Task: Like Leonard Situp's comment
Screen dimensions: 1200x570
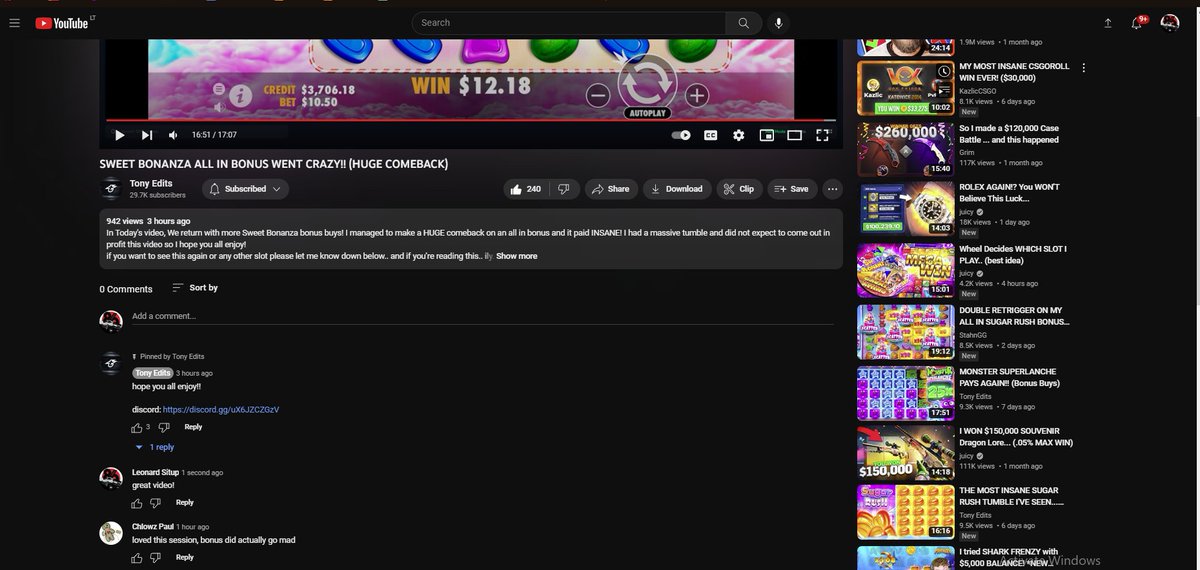Action: [137, 503]
